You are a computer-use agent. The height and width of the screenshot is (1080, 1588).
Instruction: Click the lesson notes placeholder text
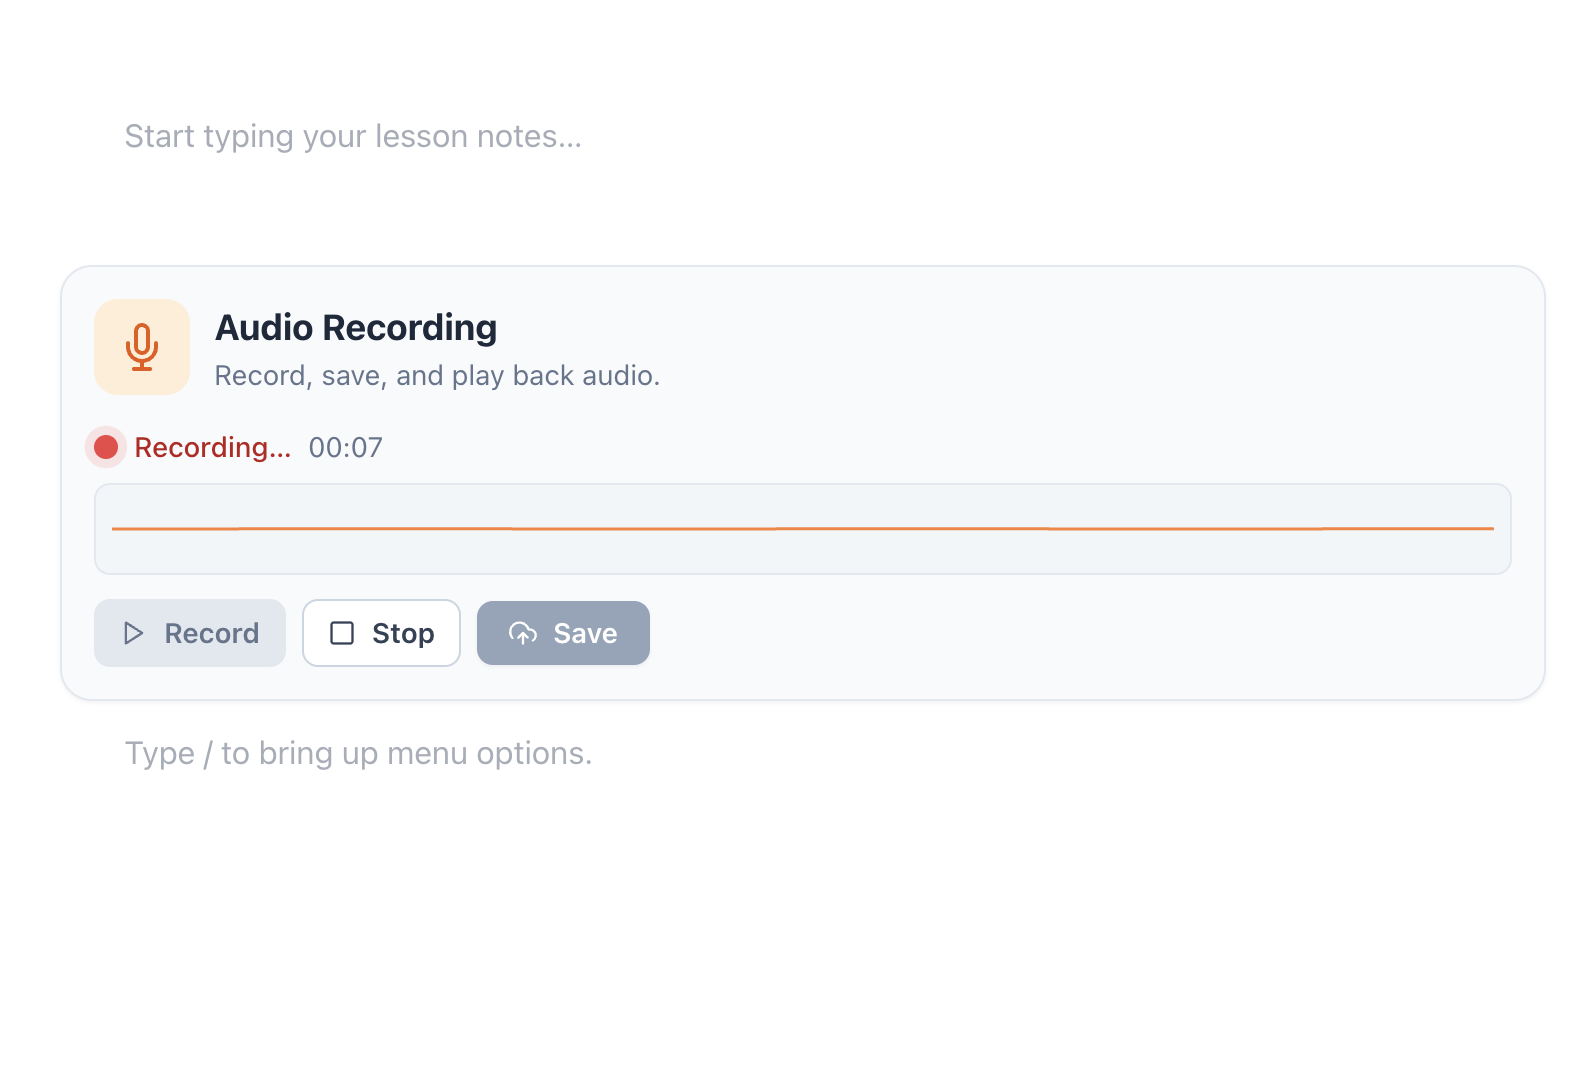pos(354,135)
